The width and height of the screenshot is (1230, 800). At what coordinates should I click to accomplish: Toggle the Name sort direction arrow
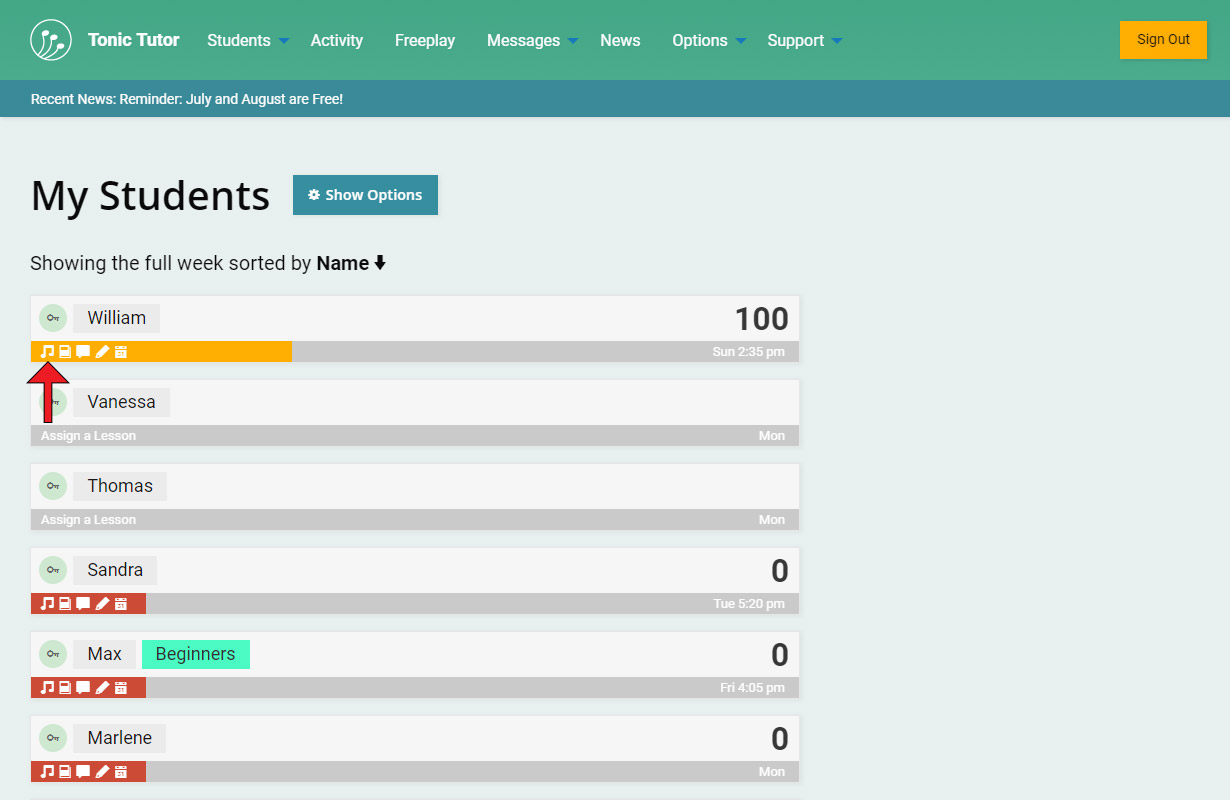click(380, 264)
